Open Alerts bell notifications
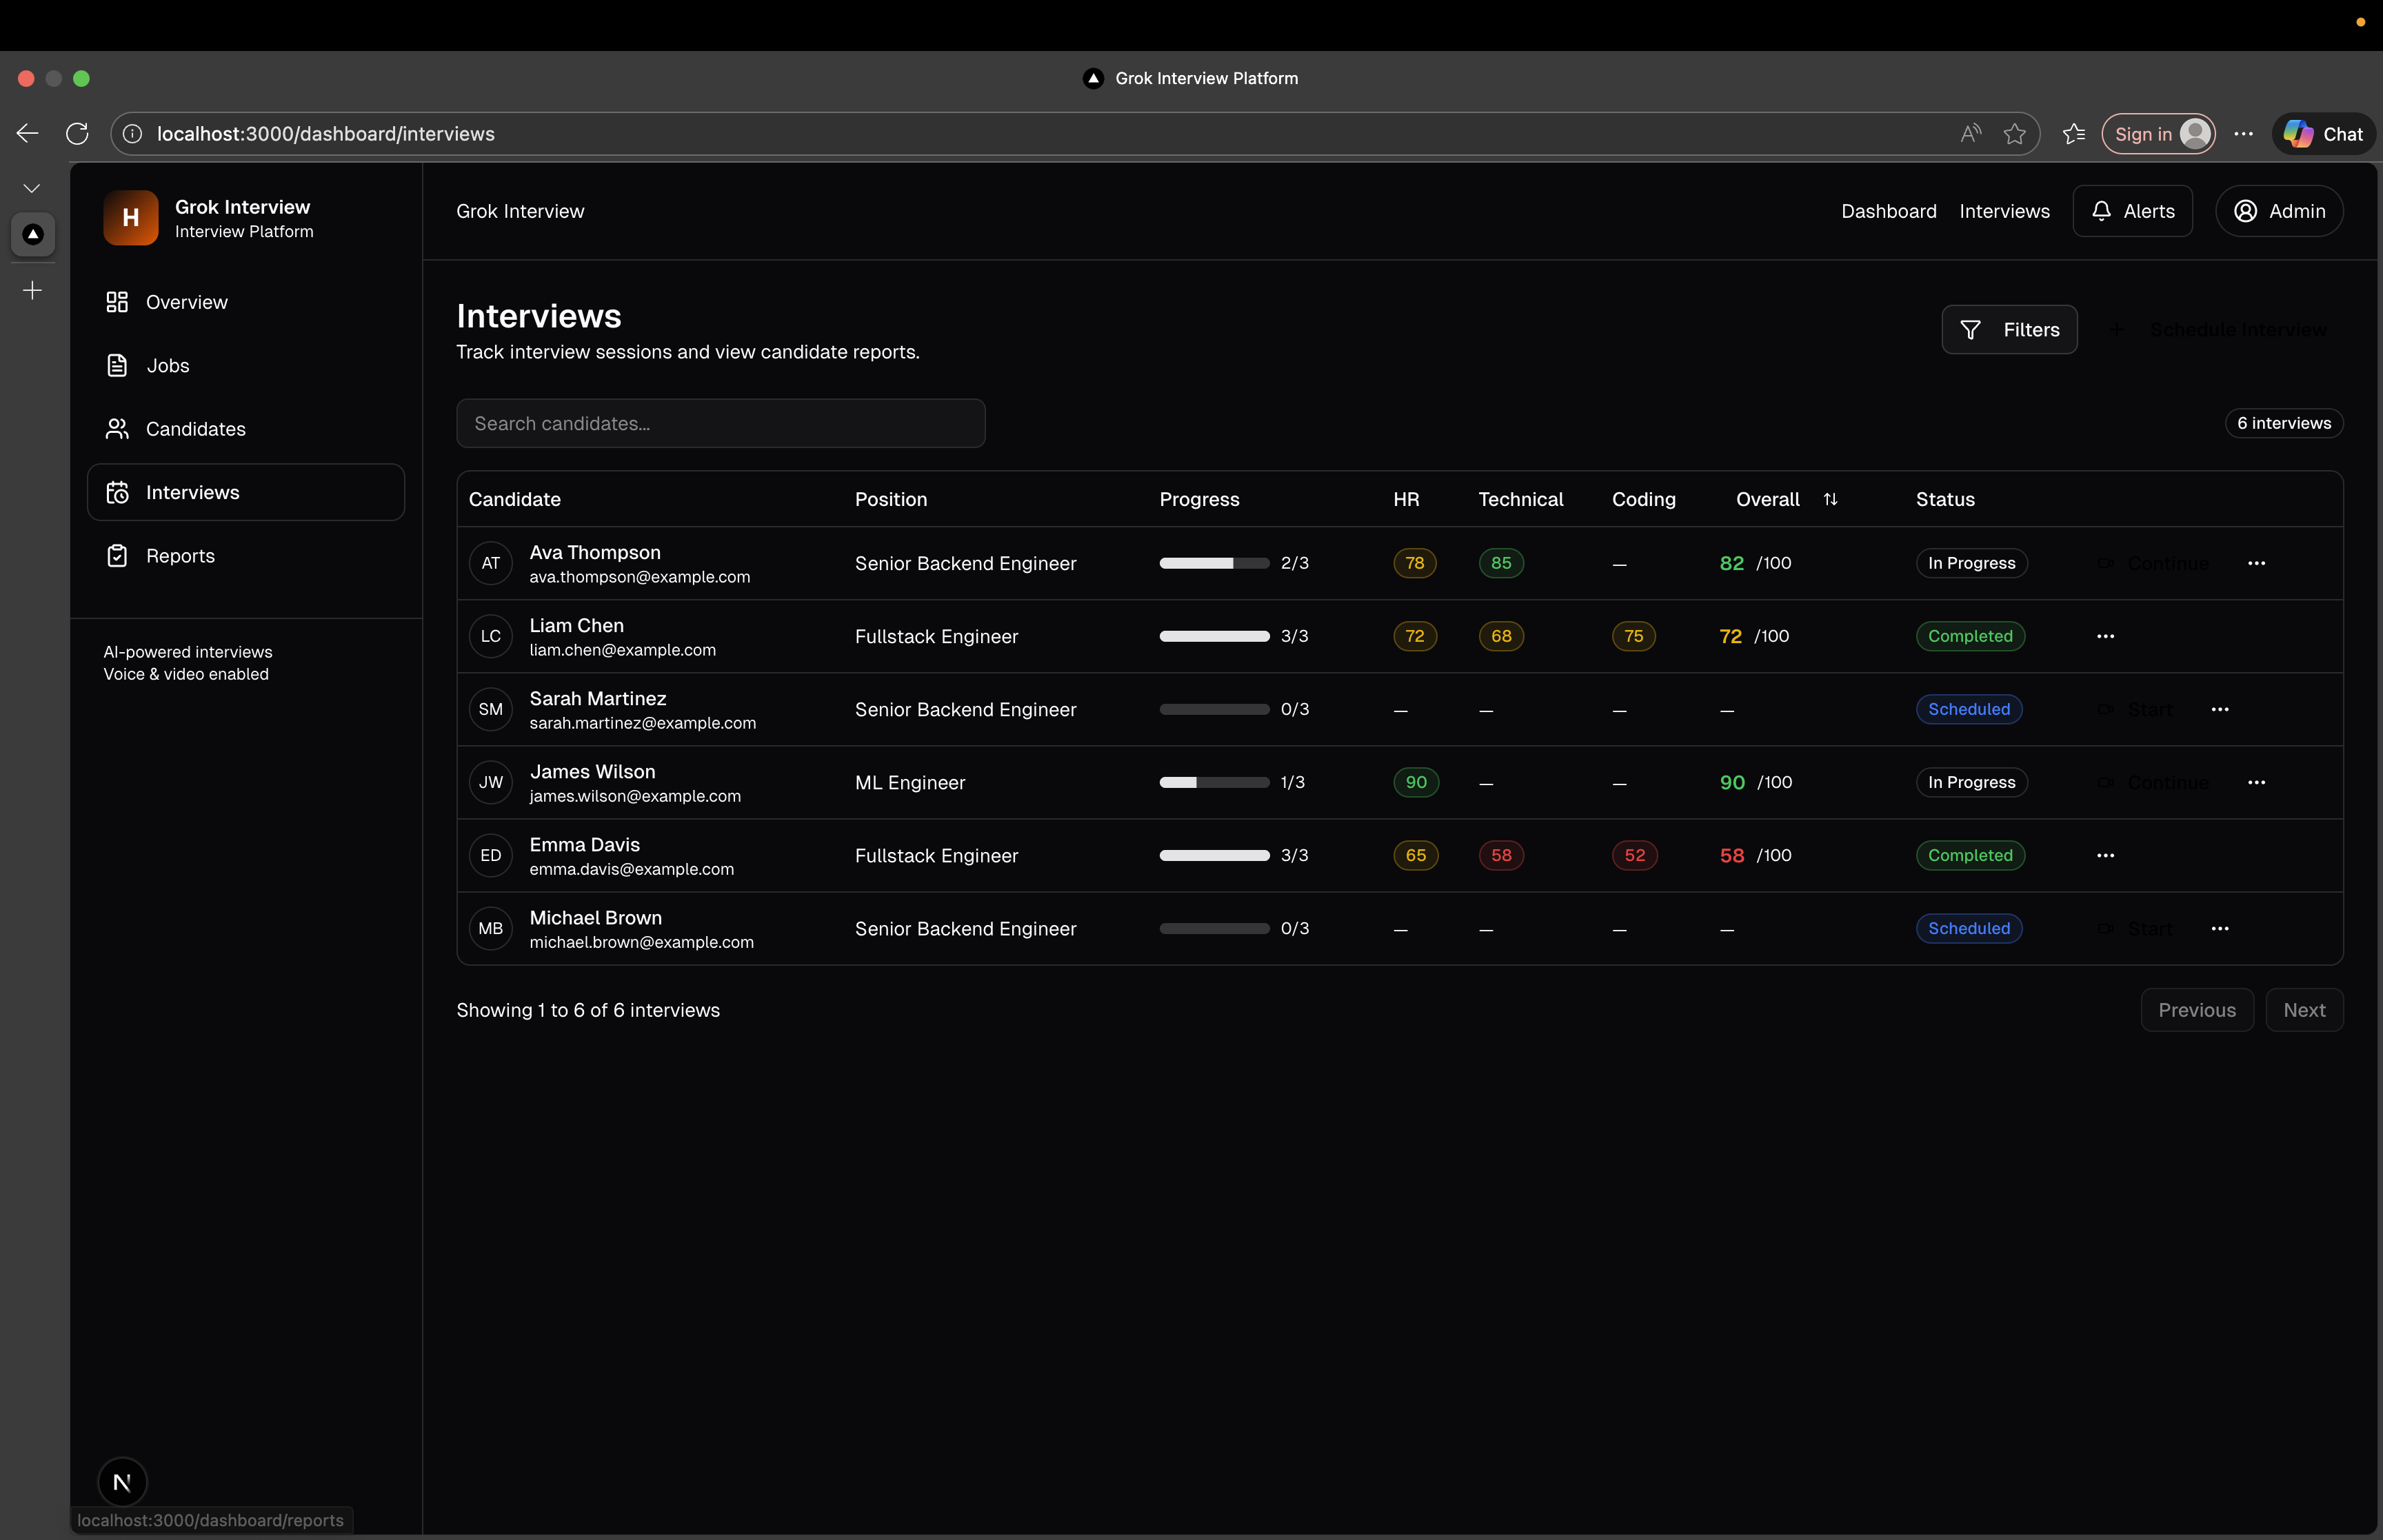This screenshot has width=2383, height=1540. 2132,211
